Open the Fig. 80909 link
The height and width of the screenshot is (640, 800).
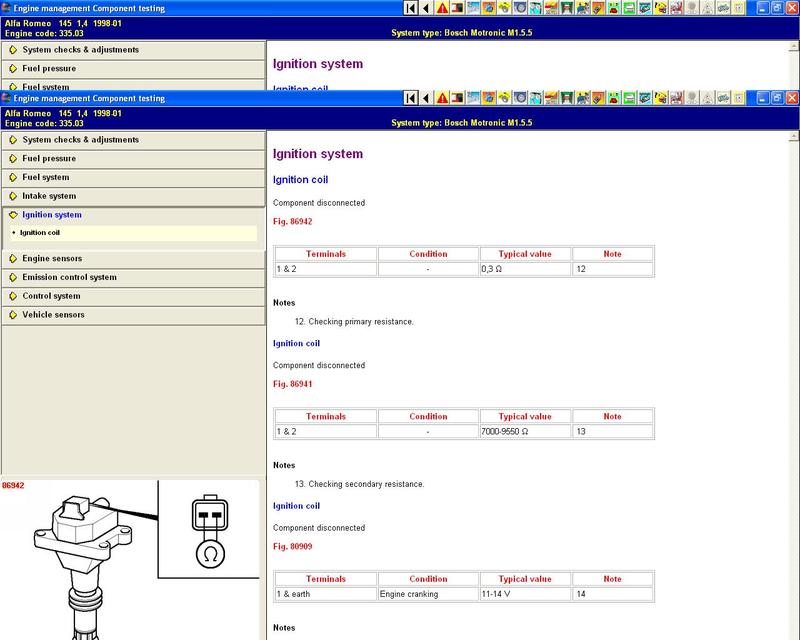click(292, 546)
